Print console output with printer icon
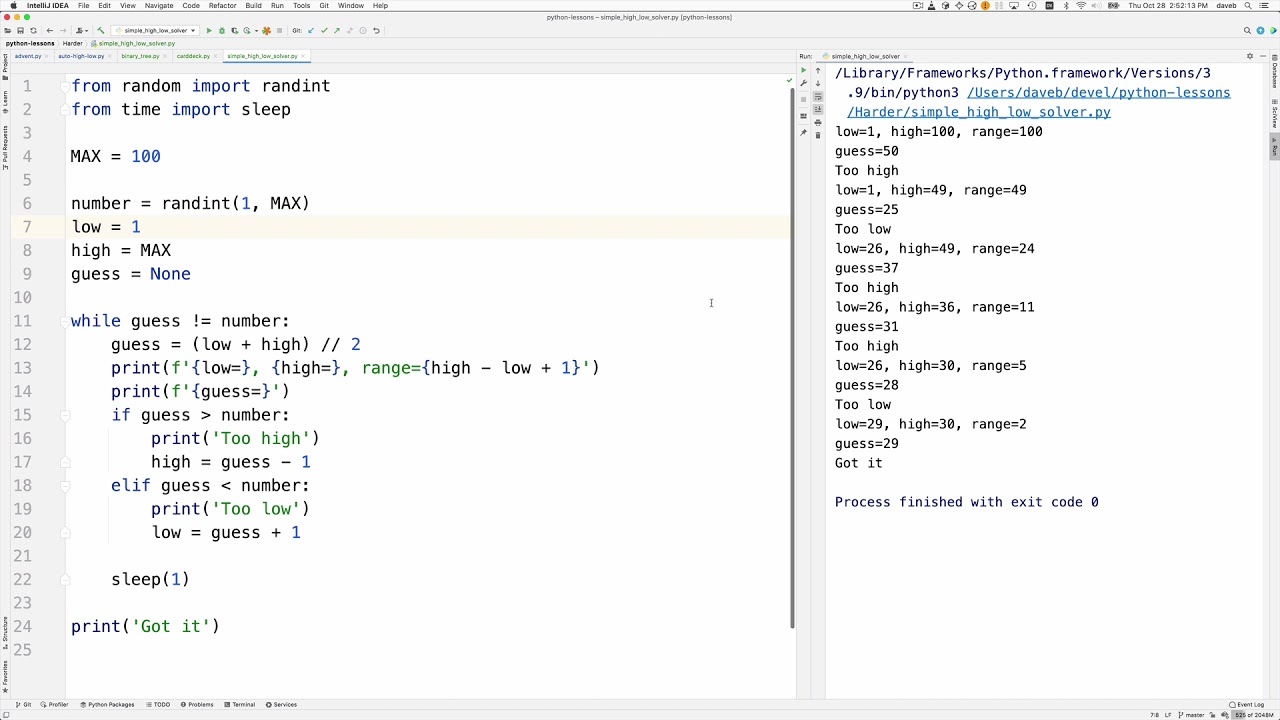1280x720 pixels. (x=818, y=122)
